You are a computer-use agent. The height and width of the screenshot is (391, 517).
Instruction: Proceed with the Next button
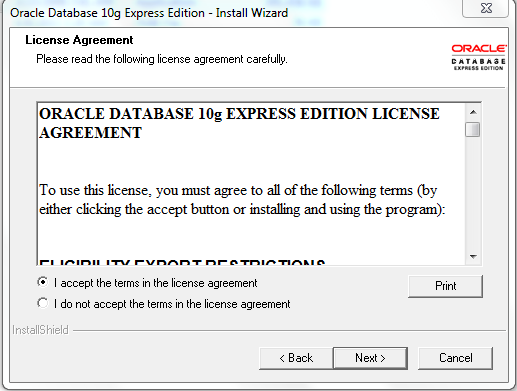pos(370,358)
